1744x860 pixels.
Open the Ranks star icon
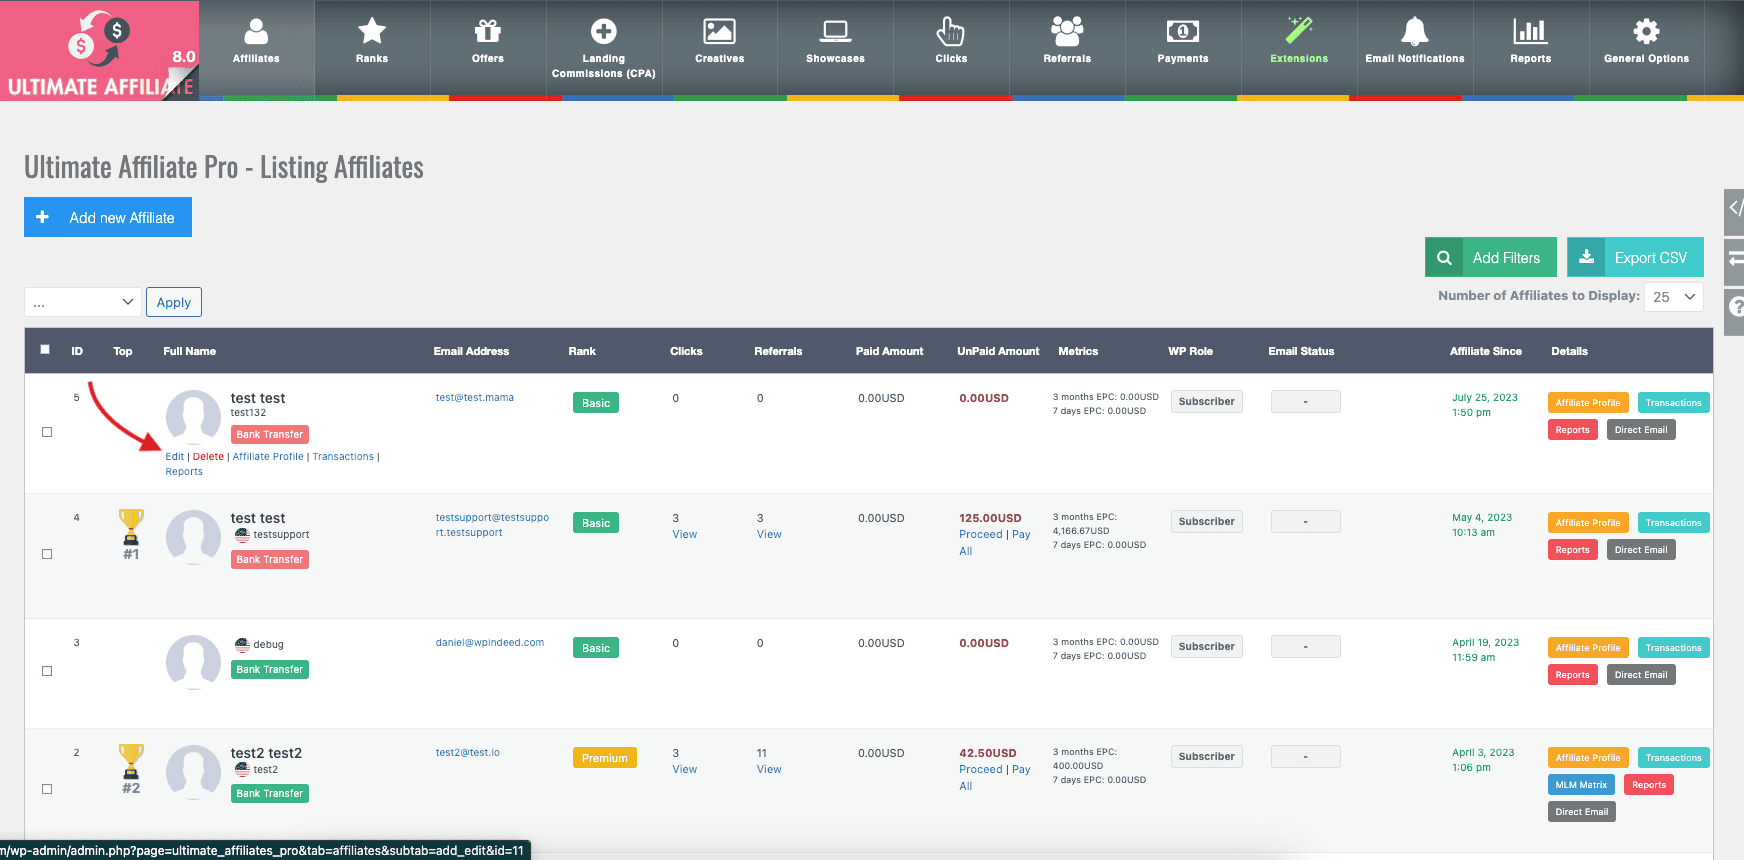(x=372, y=32)
